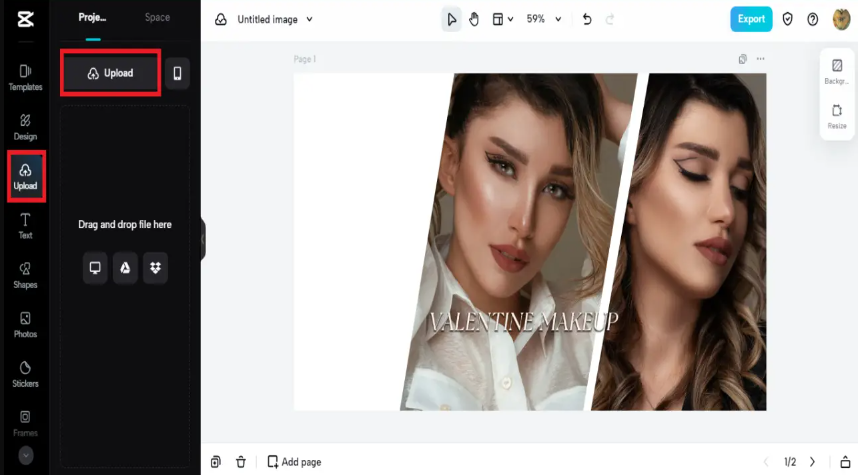Go to the next page arrow
Screen dimensions: 858x475
pos(813,462)
